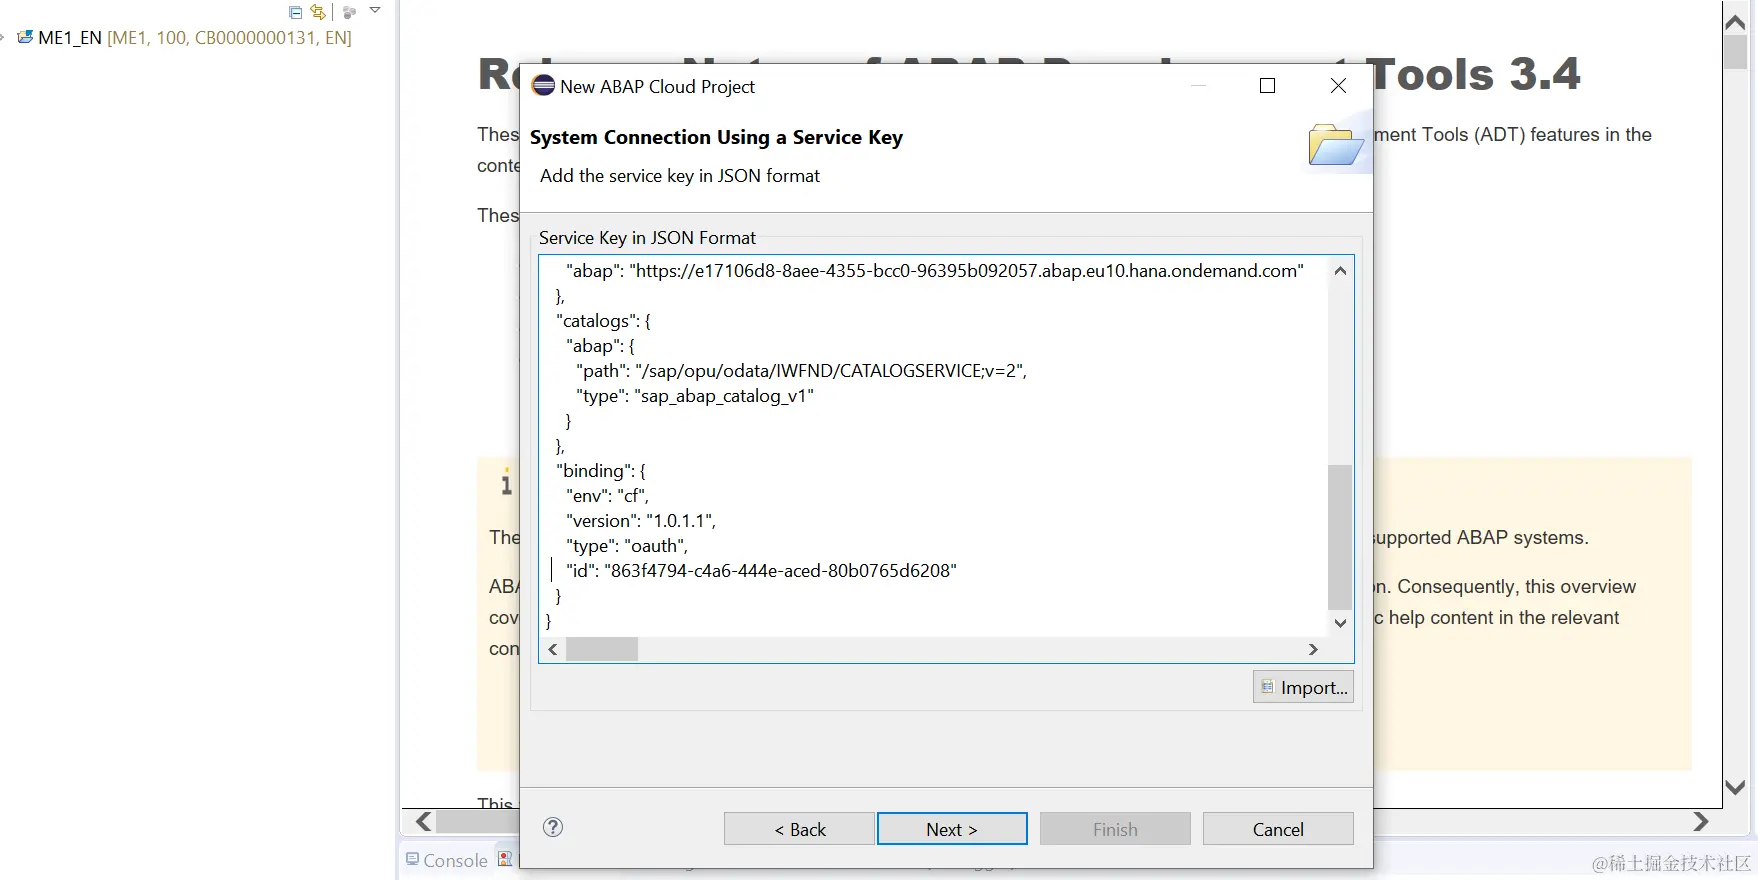Screen dimensions: 1758x880
Task: Click the grayed working sets icon
Action: tap(349, 12)
